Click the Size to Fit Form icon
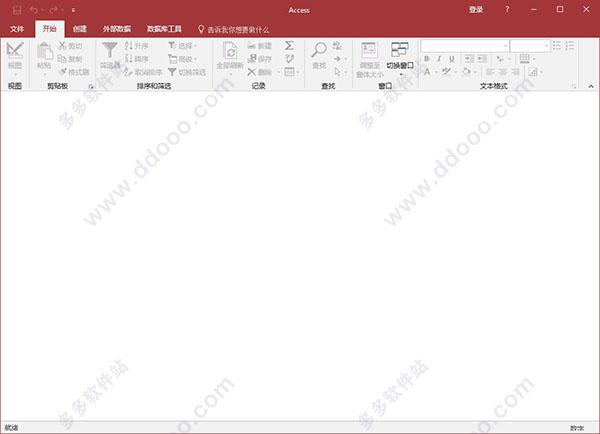This screenshot has width=600, height=434. 369,50
